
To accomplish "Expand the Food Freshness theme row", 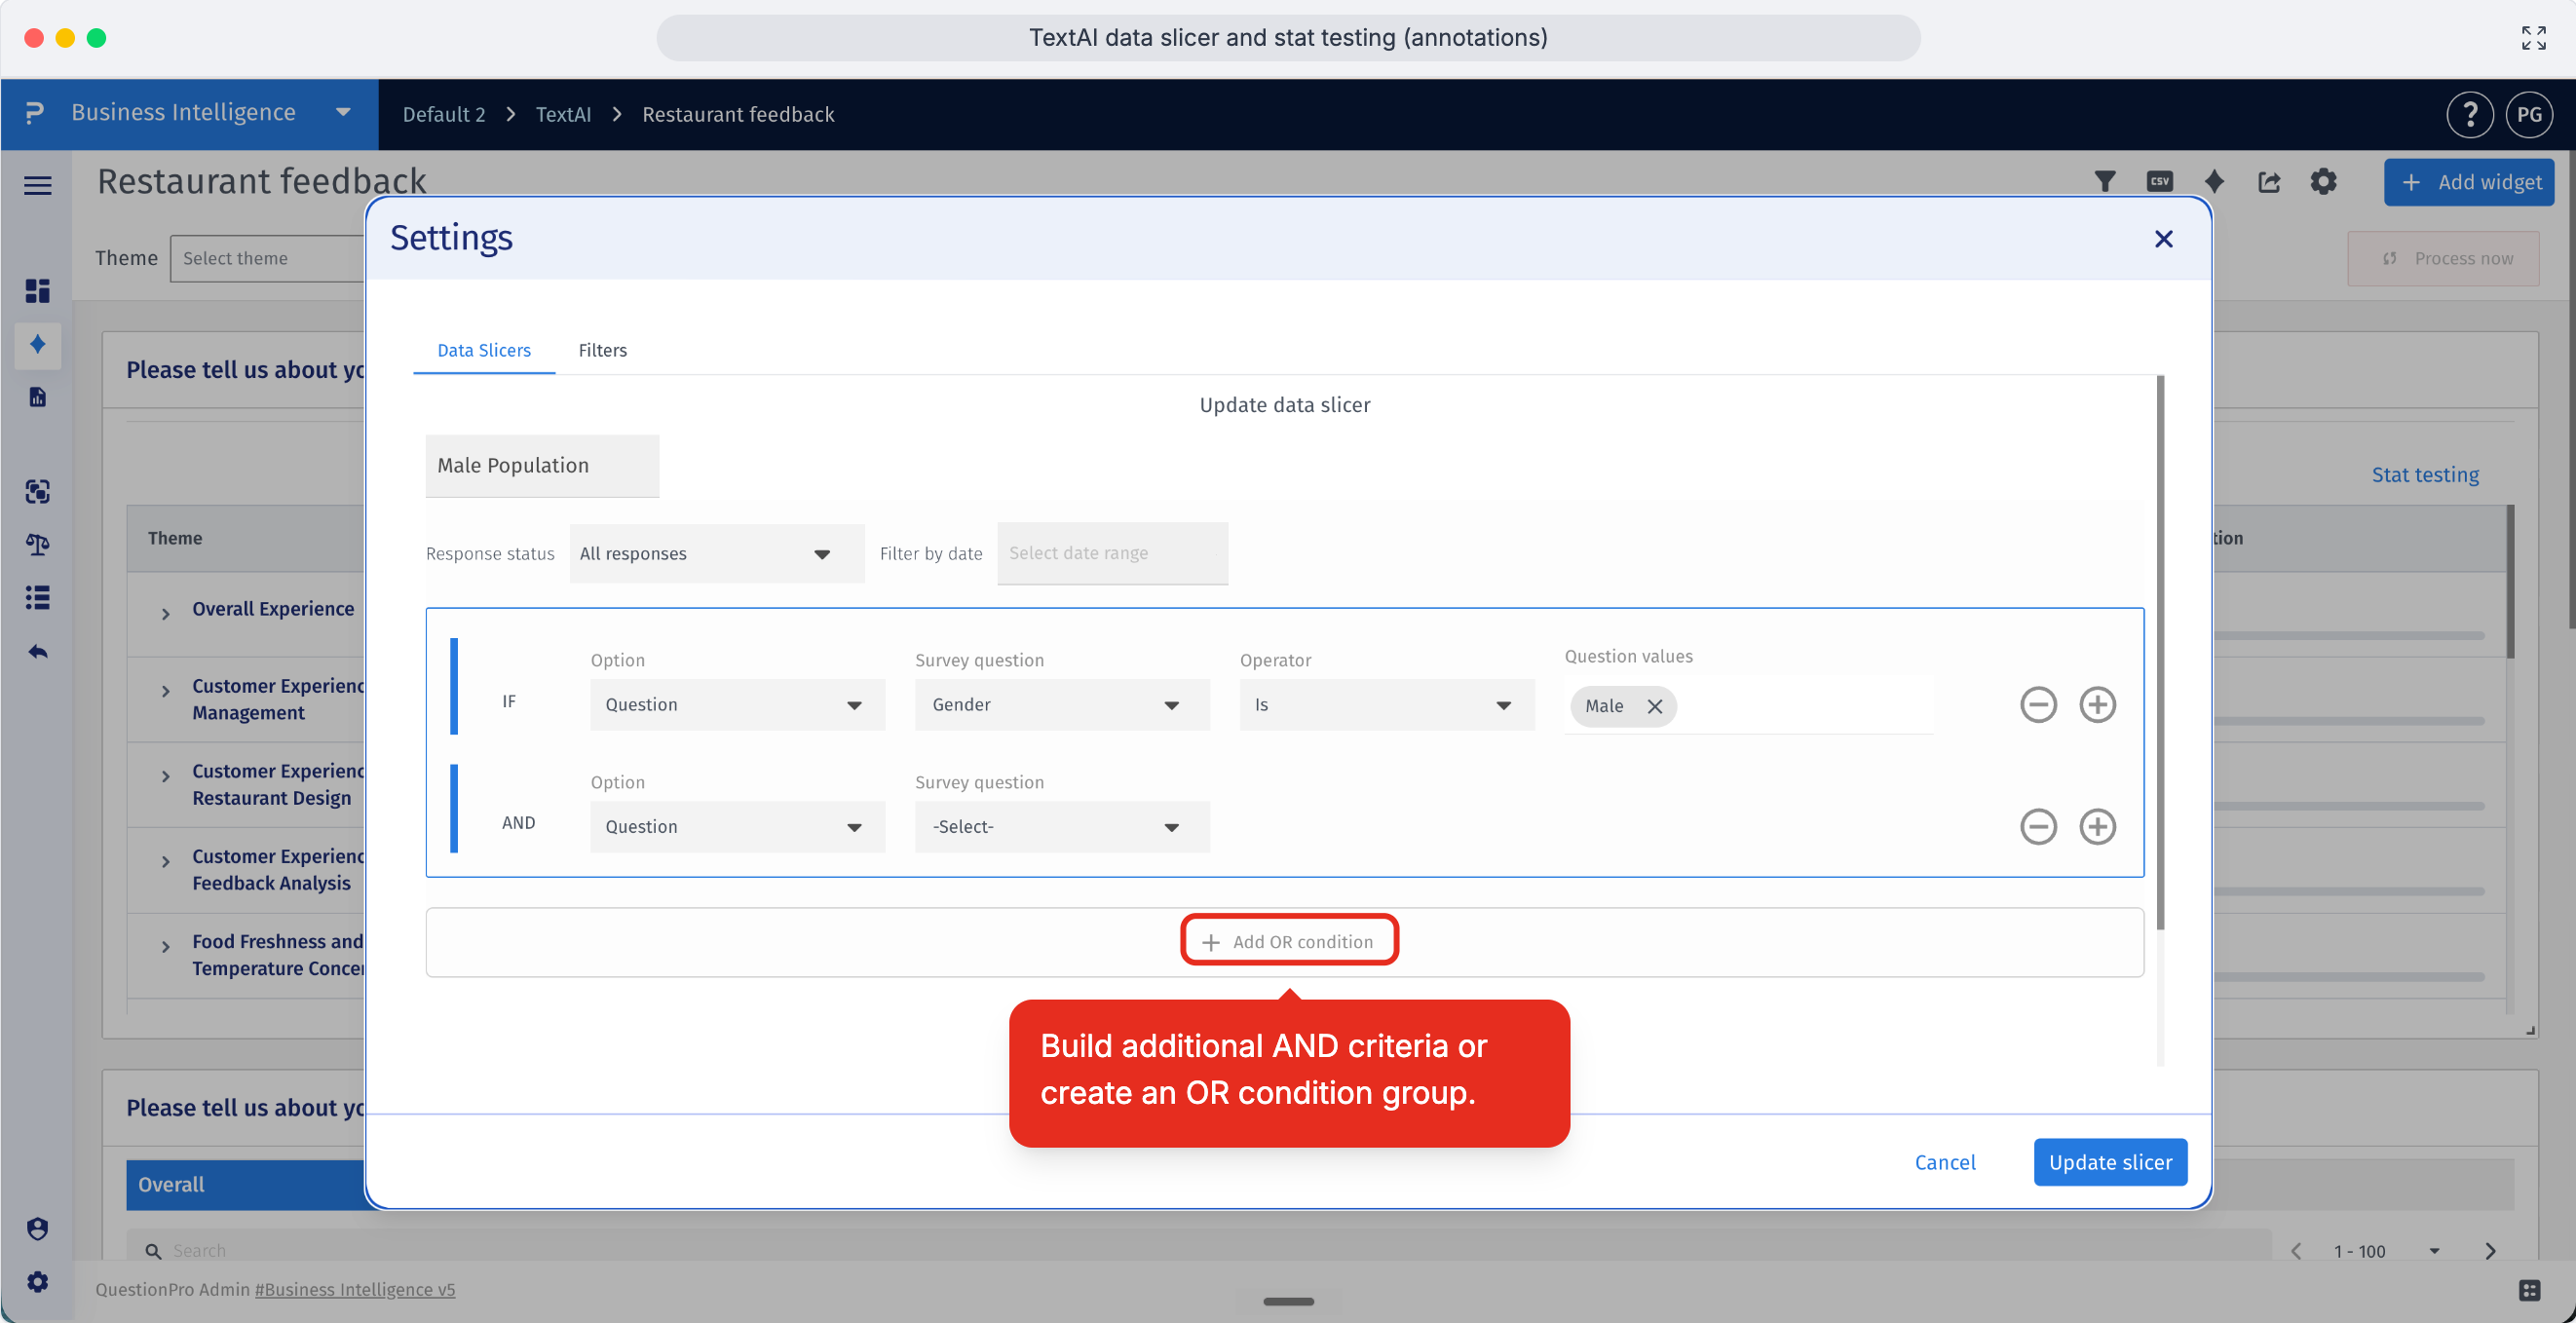I will [166, 946].
